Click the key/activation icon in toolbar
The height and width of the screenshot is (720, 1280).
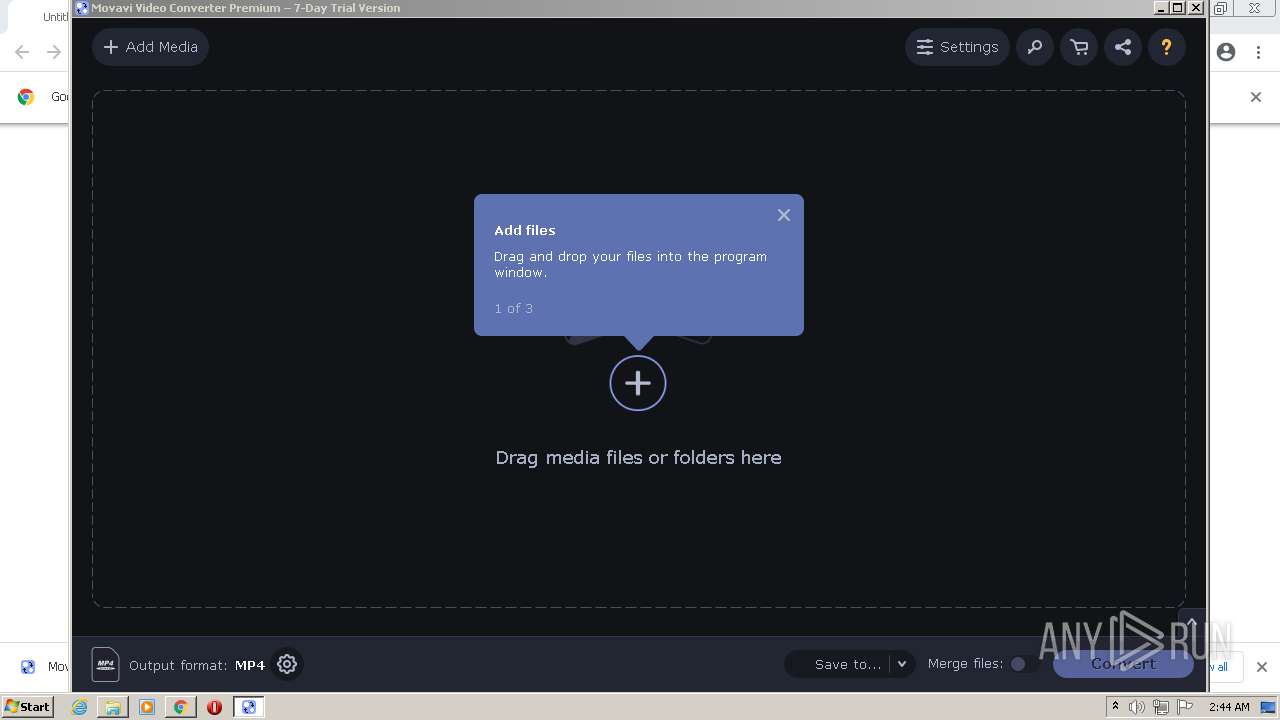coord(1035,47)
